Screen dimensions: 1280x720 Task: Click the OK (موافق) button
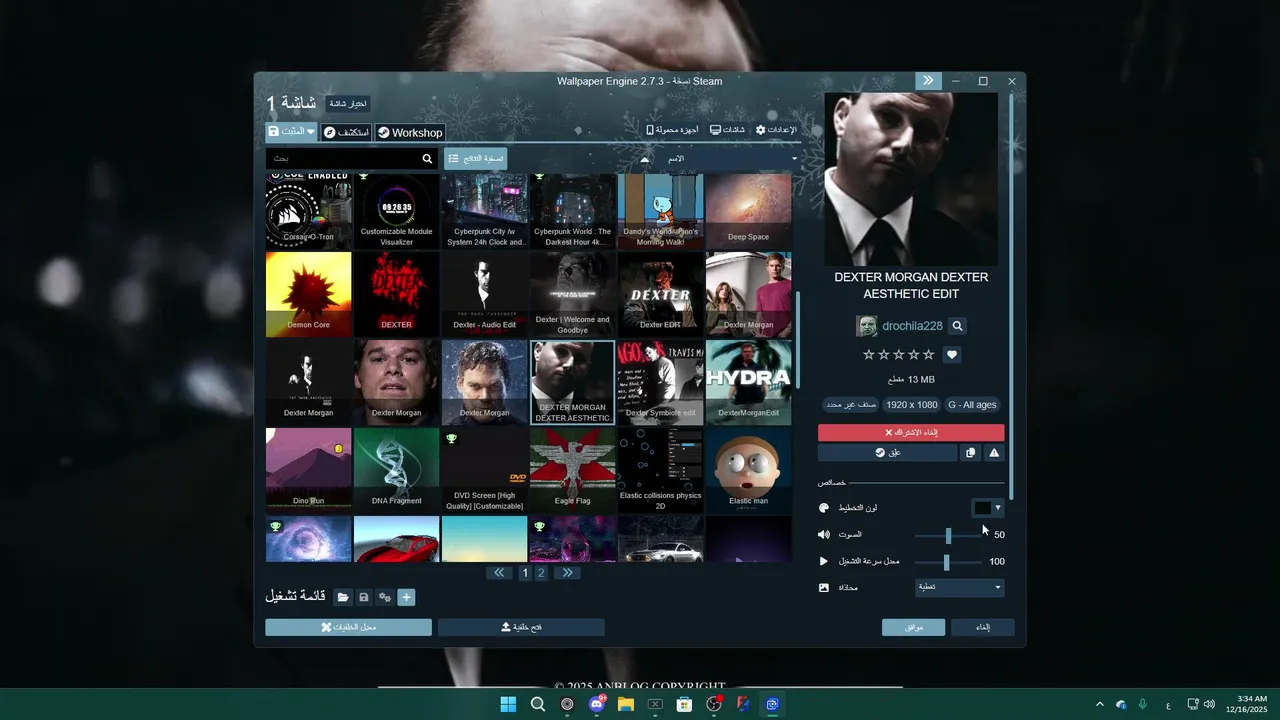click(x=913, y=627)
